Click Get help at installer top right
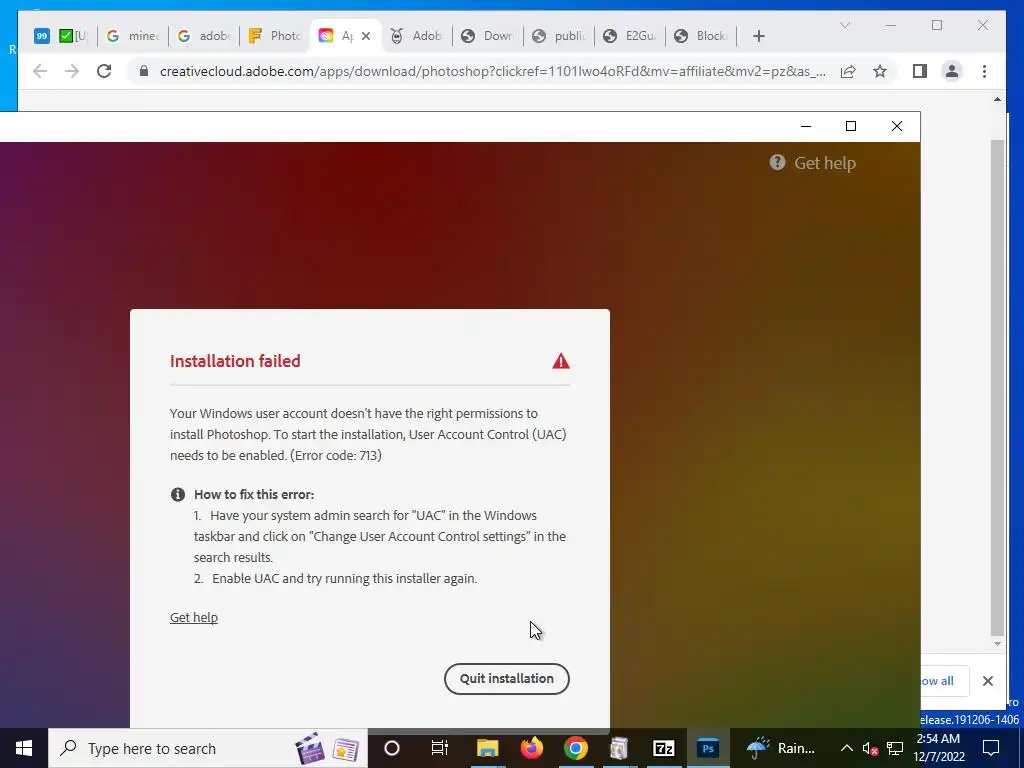This screenshot has width=1024, height=768. tap(824, 163)
